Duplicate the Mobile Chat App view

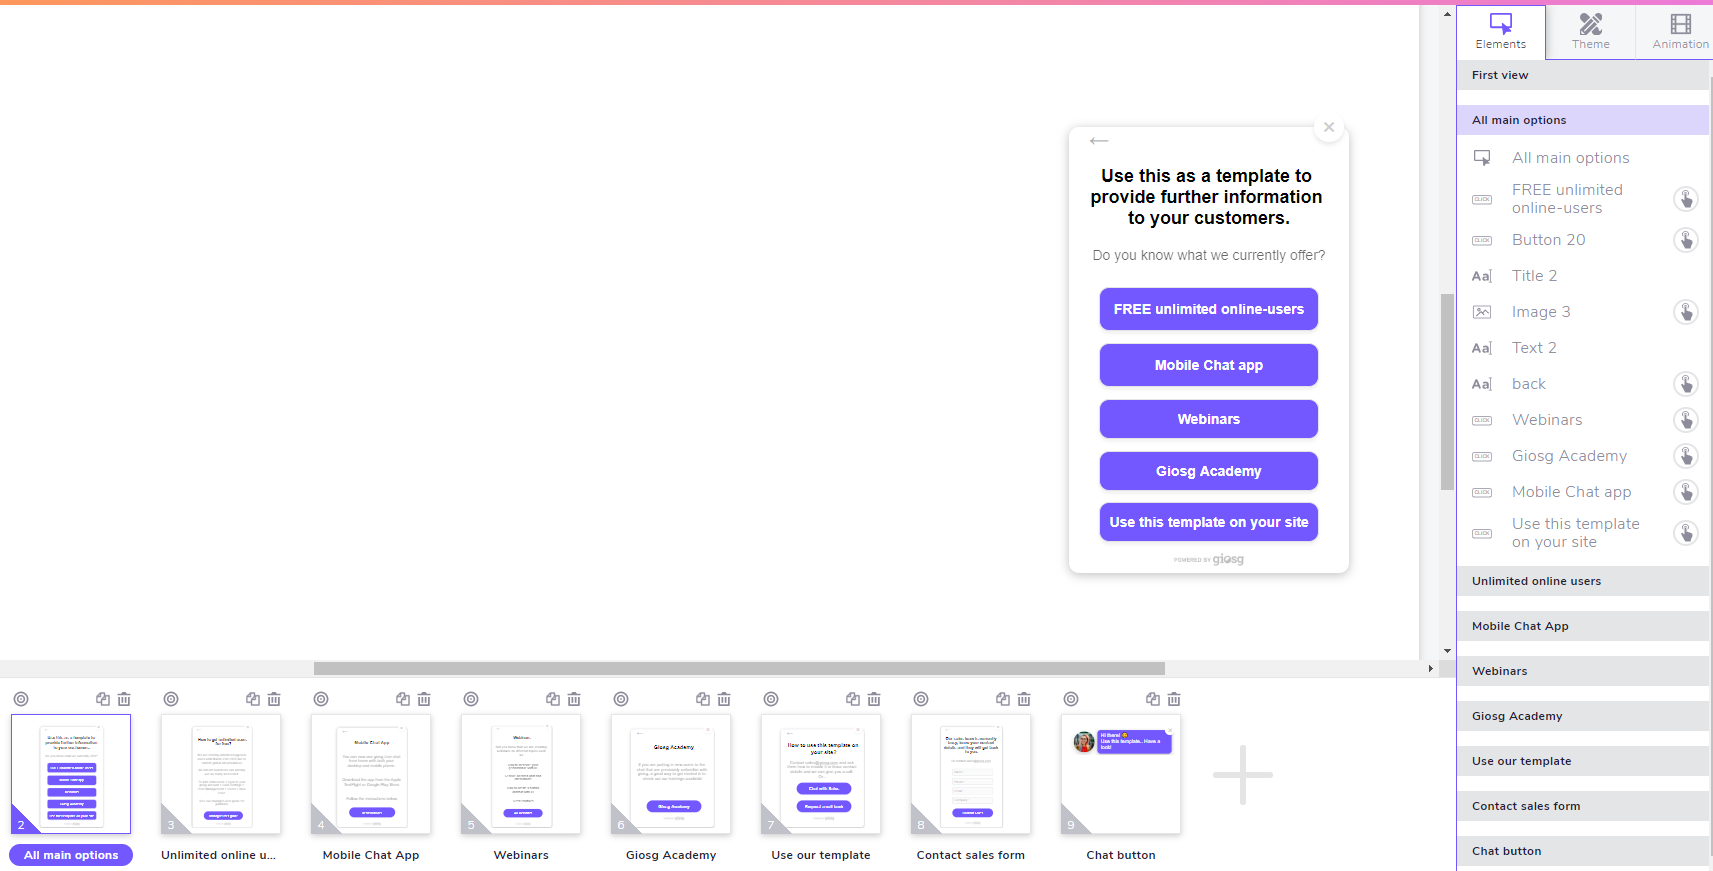pos(403,699)
